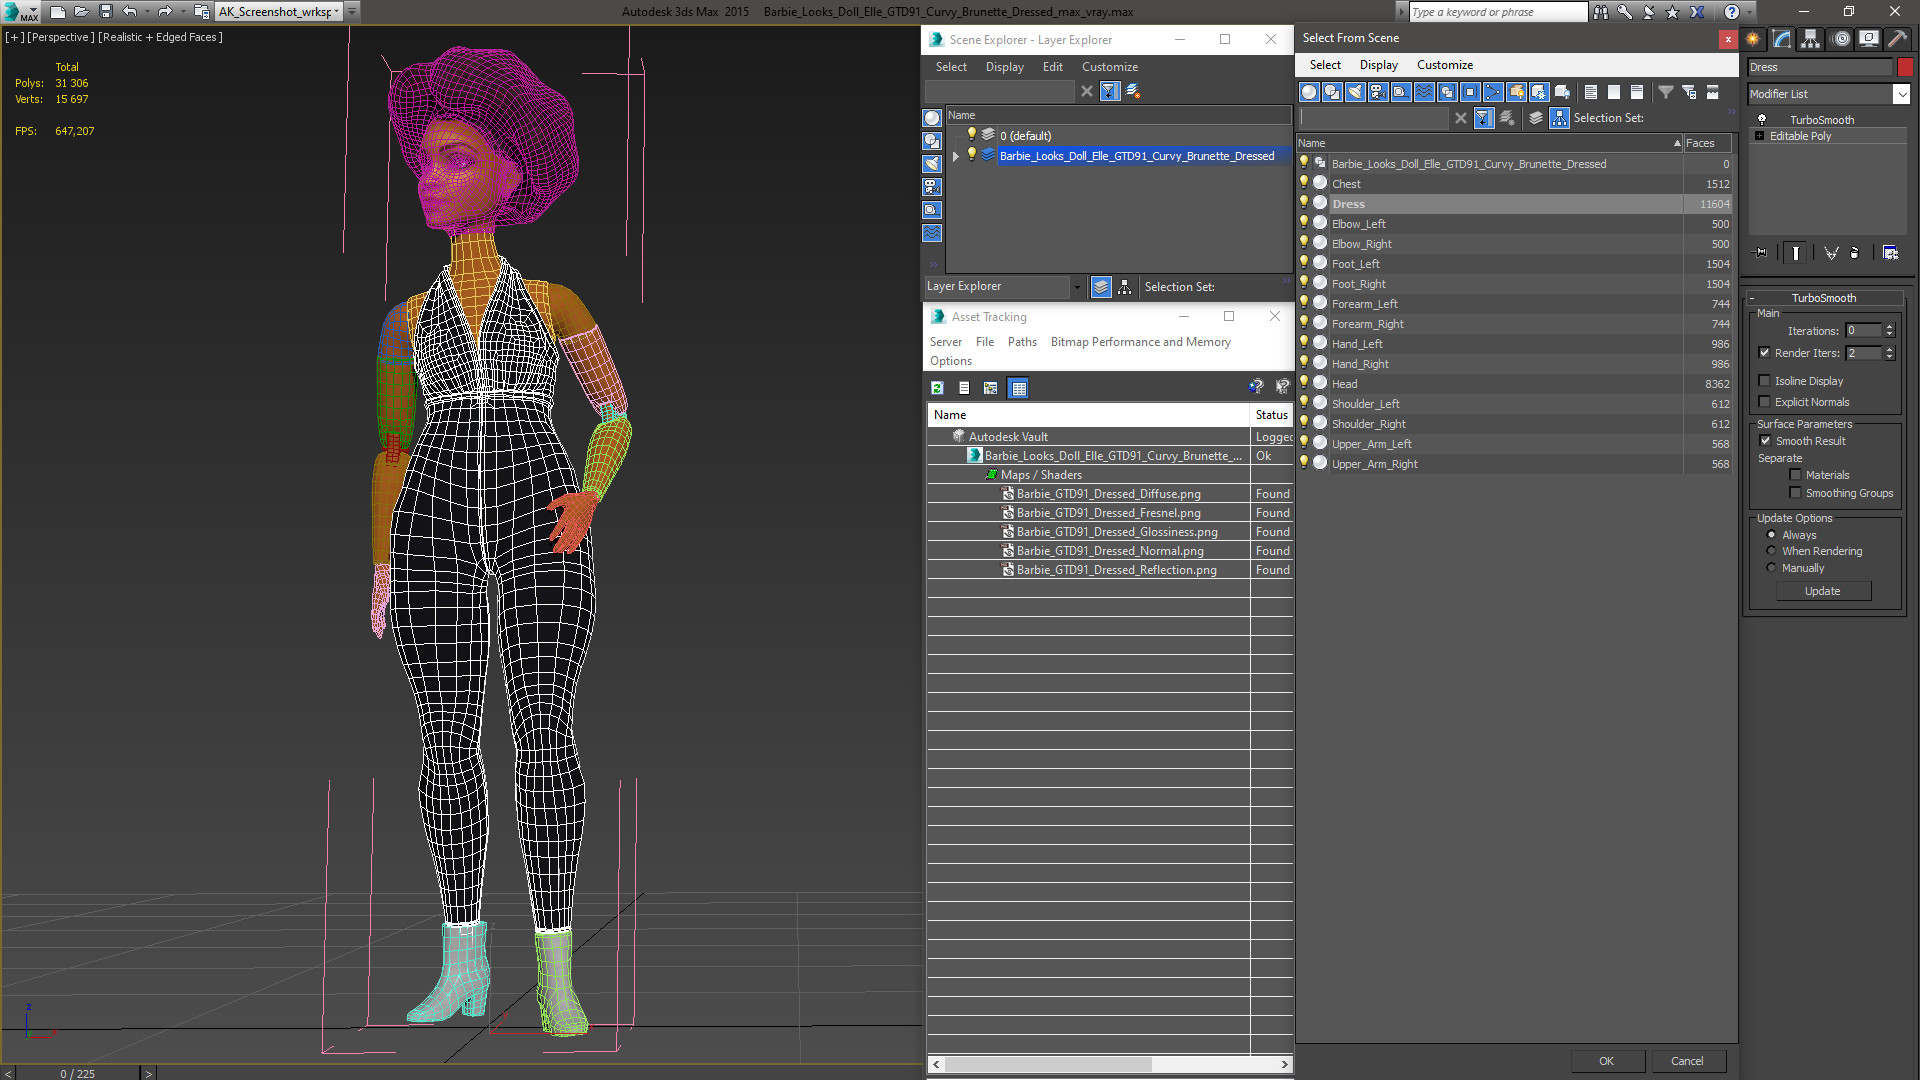Open Display menu in Select From Scene
1920x1080 pixels.
coord(1378,65)
